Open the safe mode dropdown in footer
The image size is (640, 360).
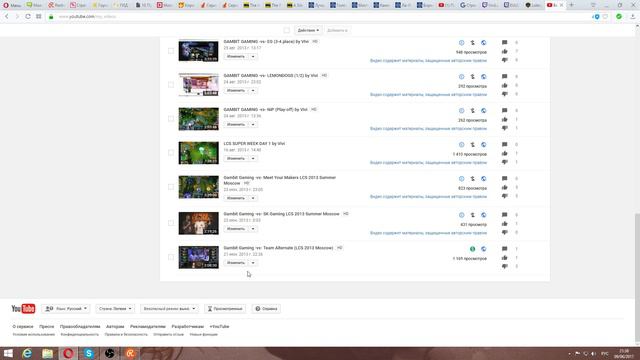169,309
